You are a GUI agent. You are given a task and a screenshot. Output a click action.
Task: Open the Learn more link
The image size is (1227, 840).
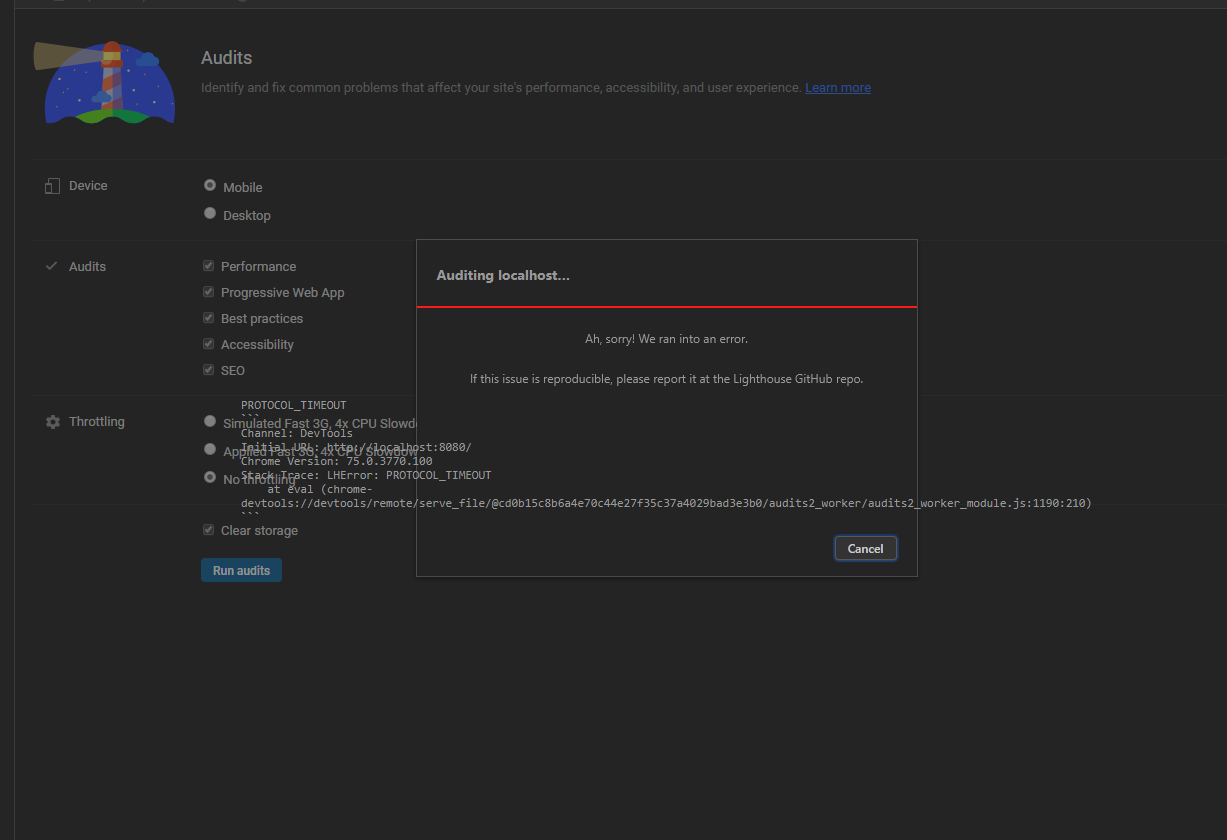(837, 87)
